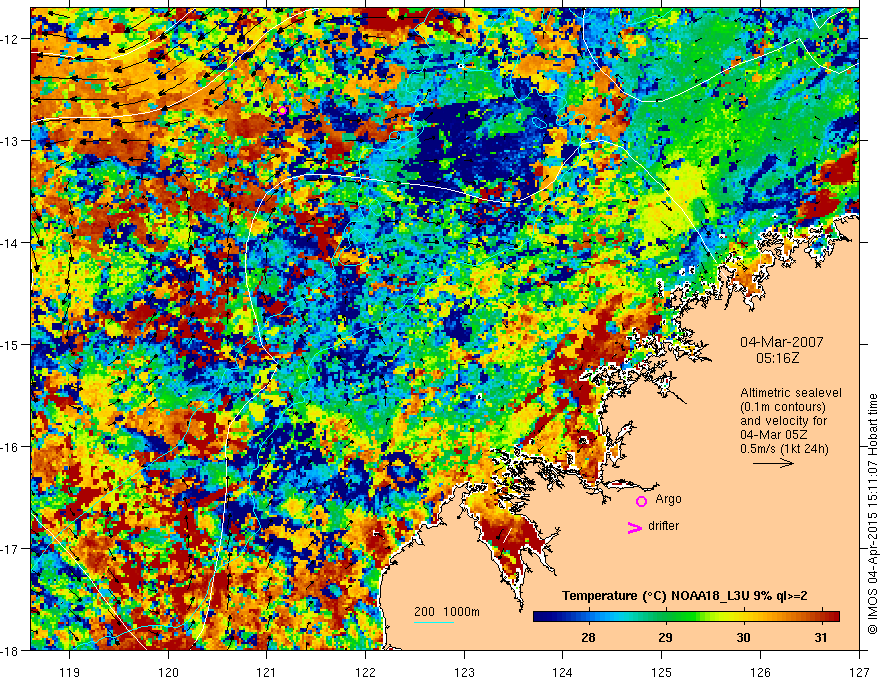
Task: Click the temperature color bar
Action: pyautogui.click(x=686, y=616)
